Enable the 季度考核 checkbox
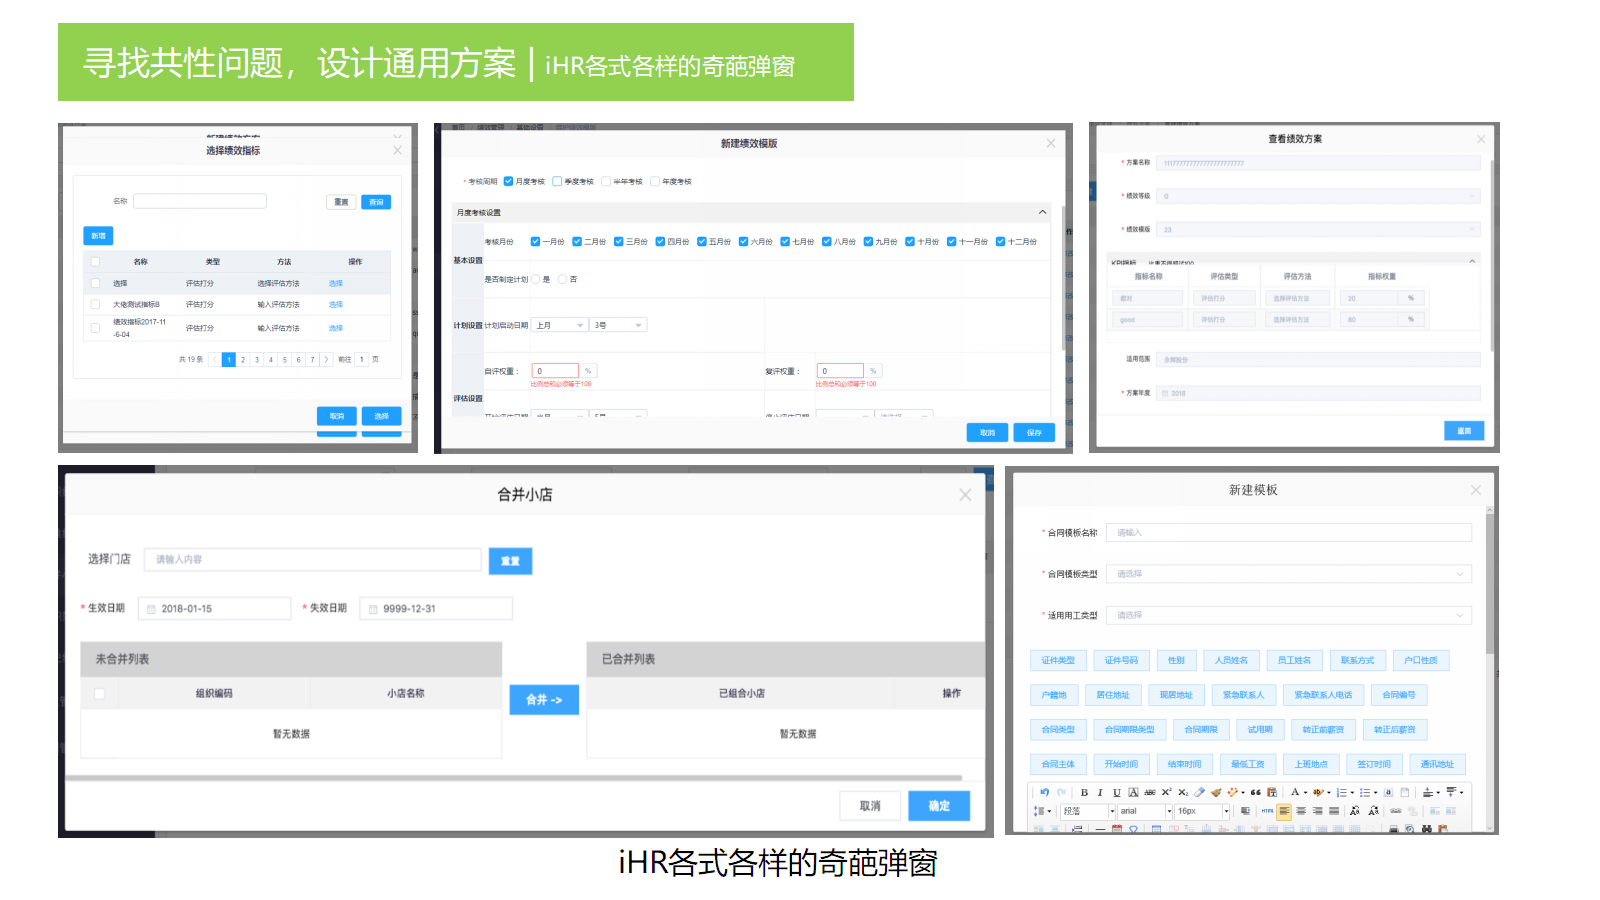The image size is (1600, 900). tap(557, 182)
